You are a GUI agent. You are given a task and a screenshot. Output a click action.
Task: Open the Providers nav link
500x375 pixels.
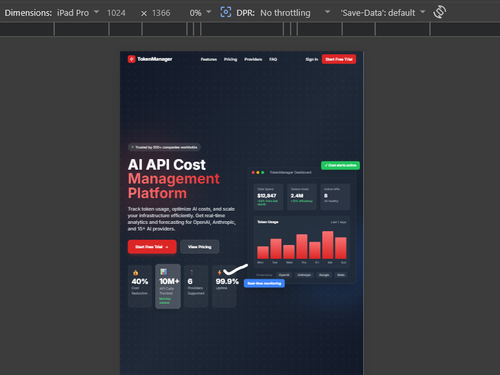coord(253,59)
